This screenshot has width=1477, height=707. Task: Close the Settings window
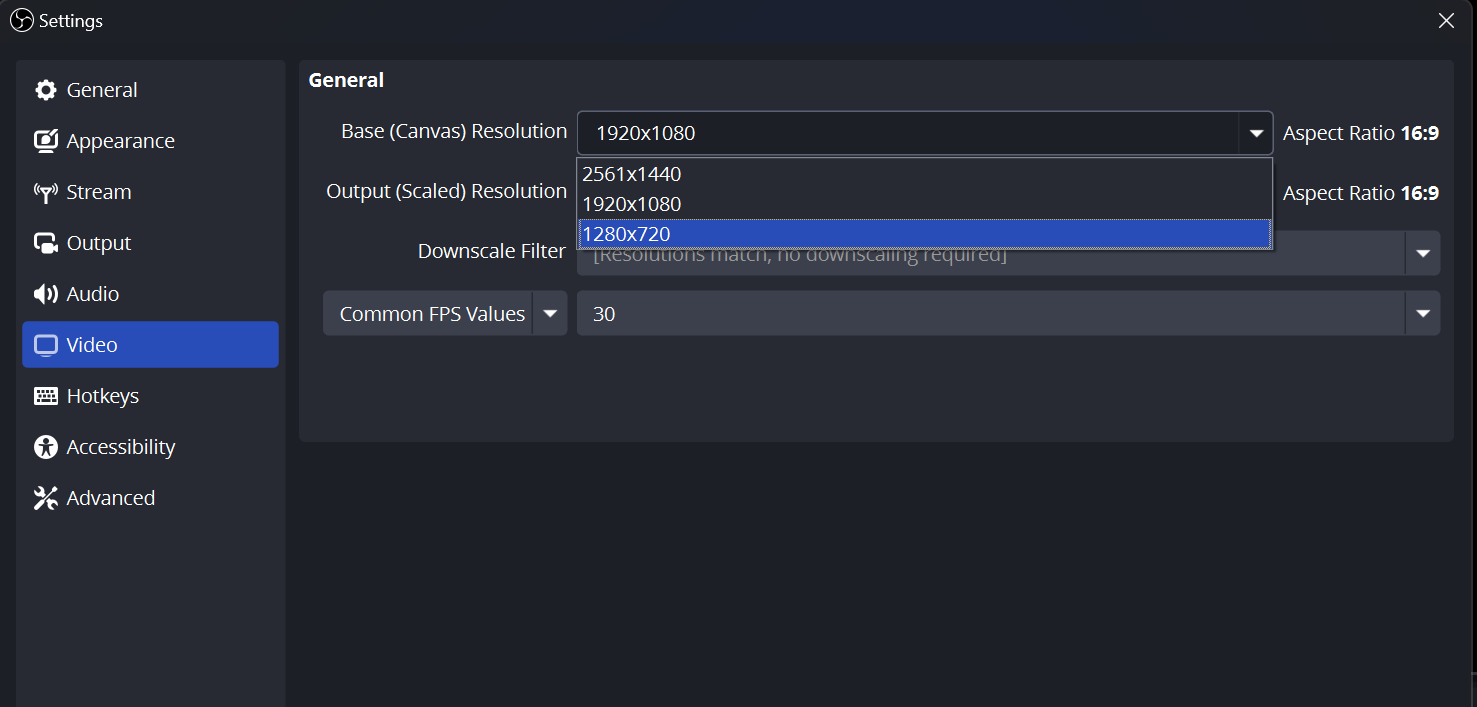1446,20
